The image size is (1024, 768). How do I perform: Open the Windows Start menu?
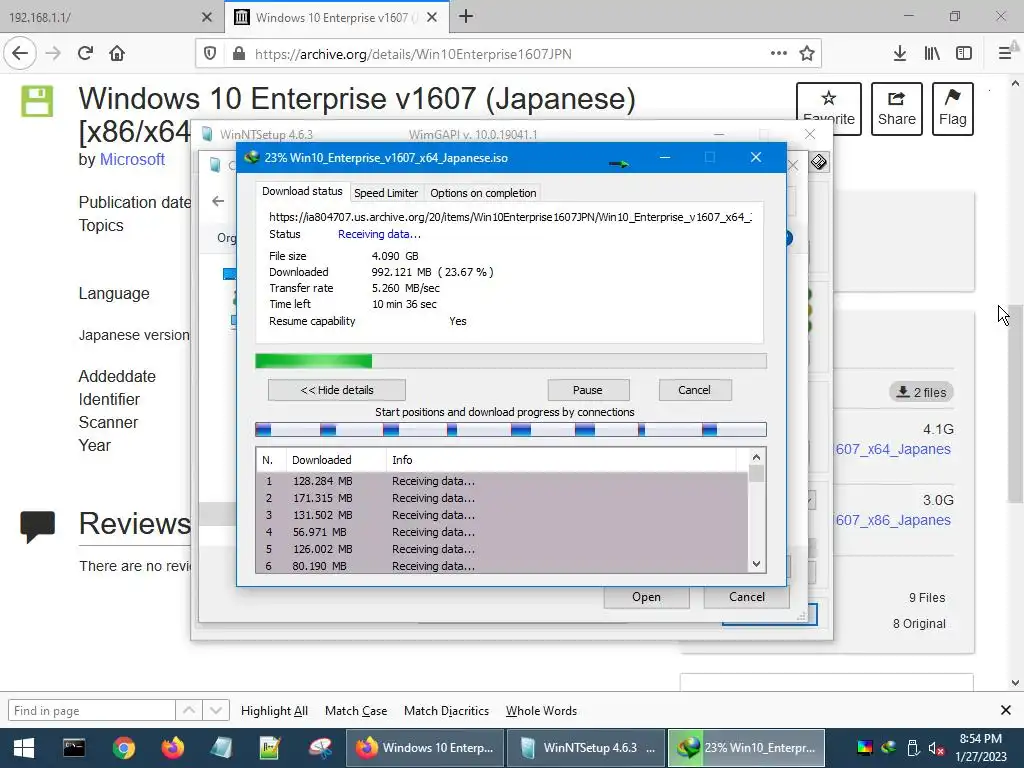tap(24, 748)
